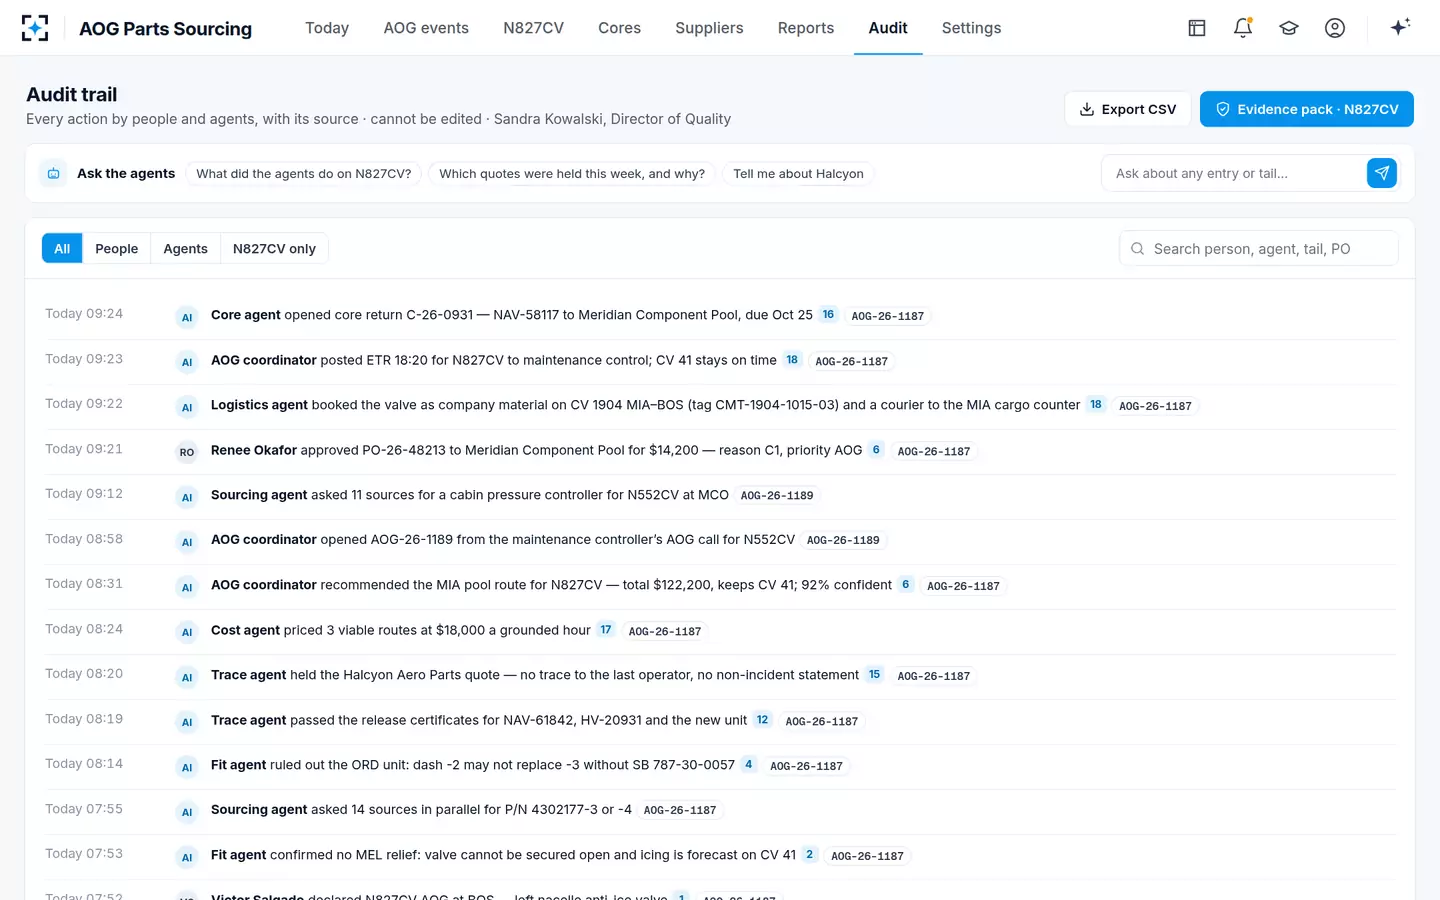Click the Fit agent no MEL relief entry text
The height and width of the screenshot is (900, 1440).
[x=503, y=855]
